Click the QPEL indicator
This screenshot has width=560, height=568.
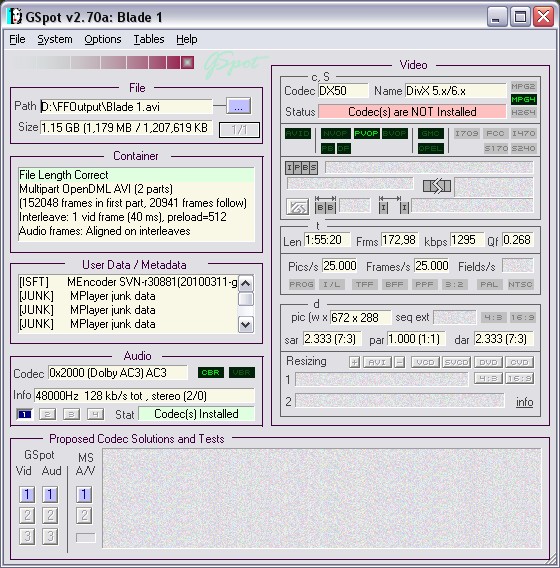pyautogui.click(x=430, y=148)
